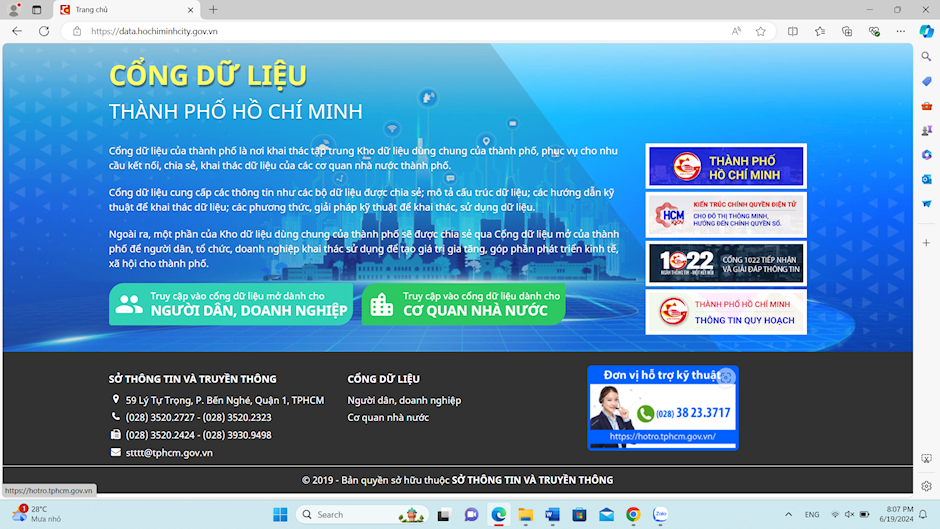Open Microsoft Store from taskbar
Viewport: 940px width, 529px height.
(x=579, y=515)
